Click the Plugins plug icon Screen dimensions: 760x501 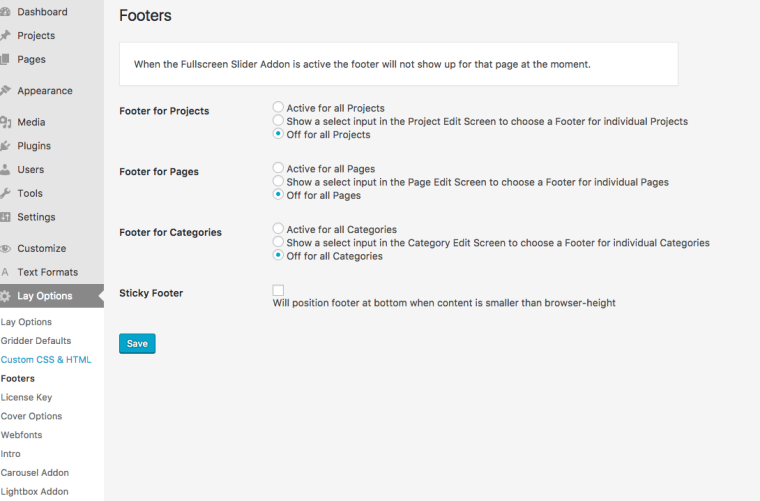point(5,146)
